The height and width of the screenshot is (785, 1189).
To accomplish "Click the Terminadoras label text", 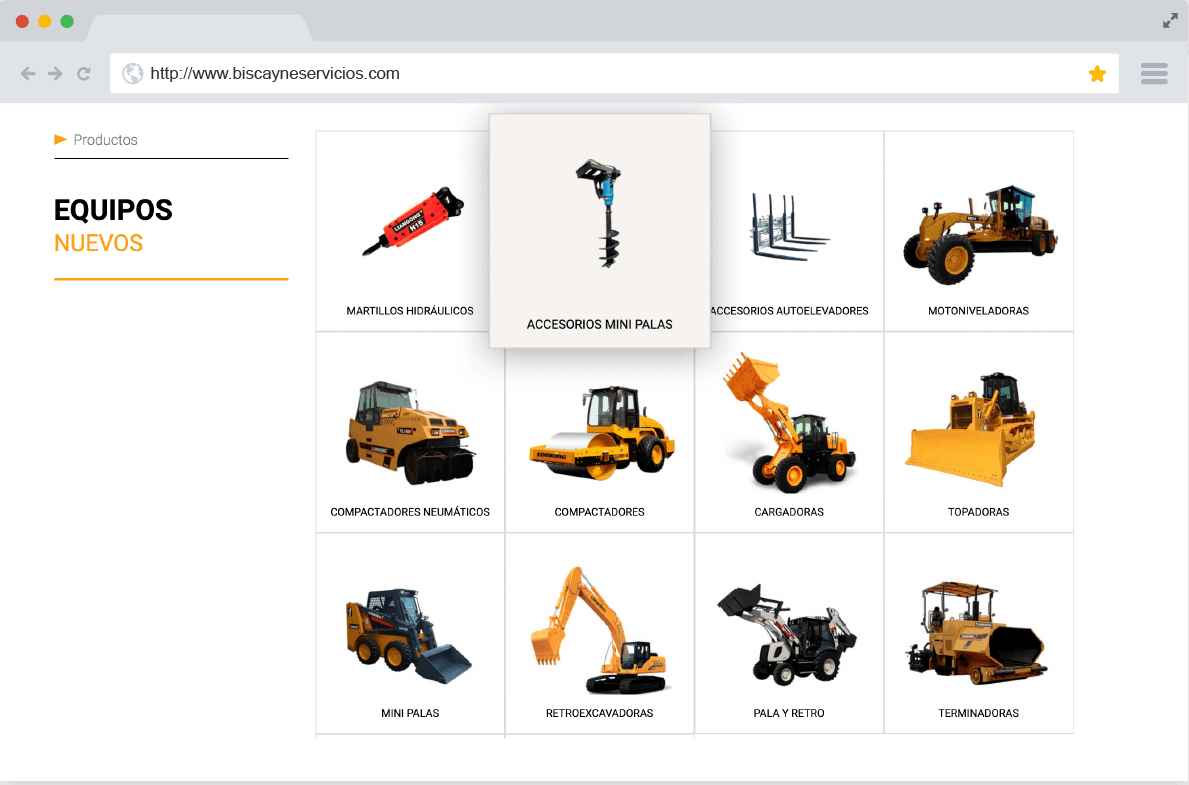I will 978,714.
